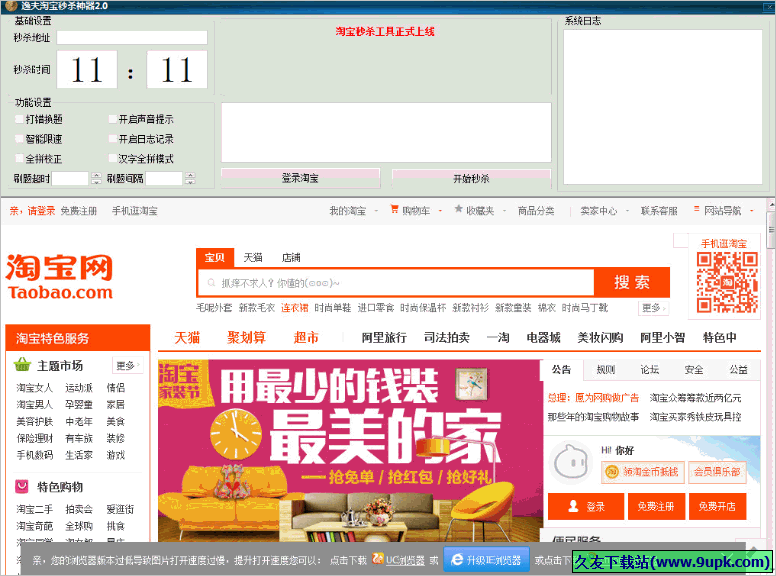
Task: Click the 开始秒杀 button
Action: [471, 178]
